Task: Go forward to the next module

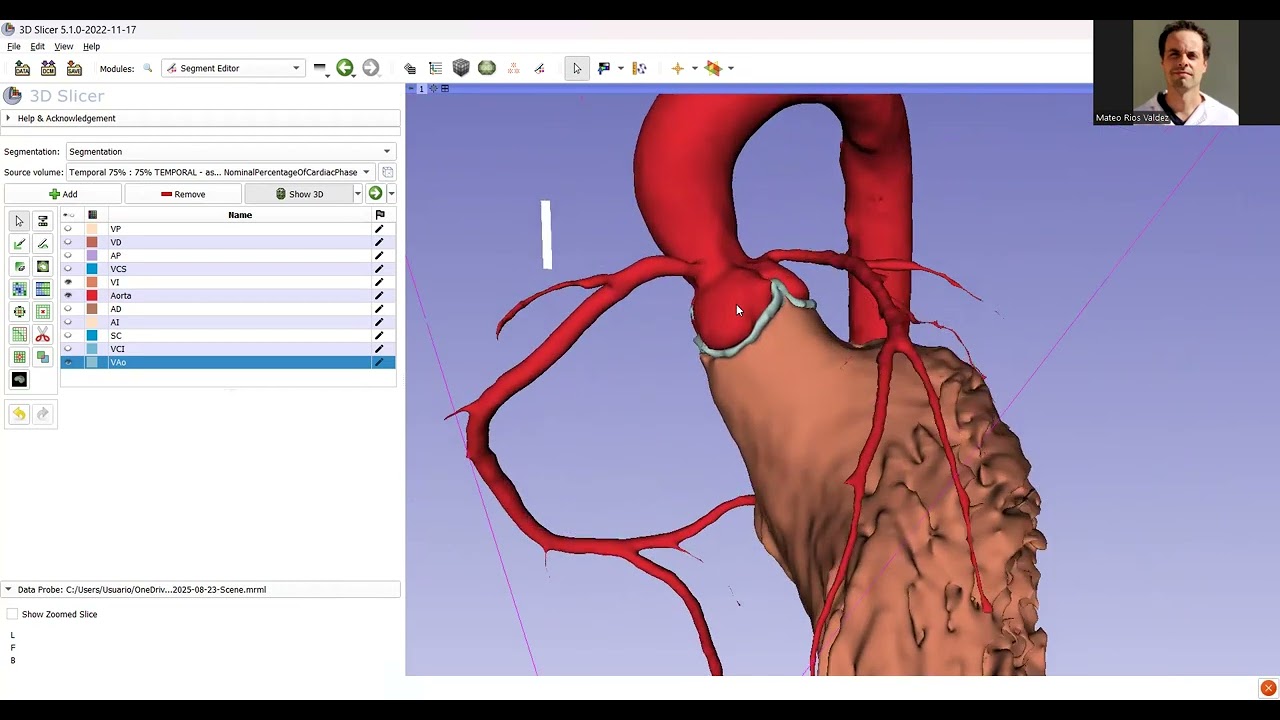Action: (371, 68)
